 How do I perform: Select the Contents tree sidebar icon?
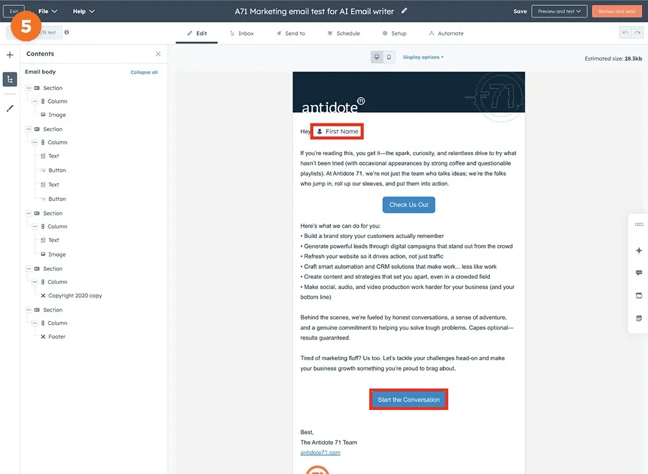click(x=10, y=79)
